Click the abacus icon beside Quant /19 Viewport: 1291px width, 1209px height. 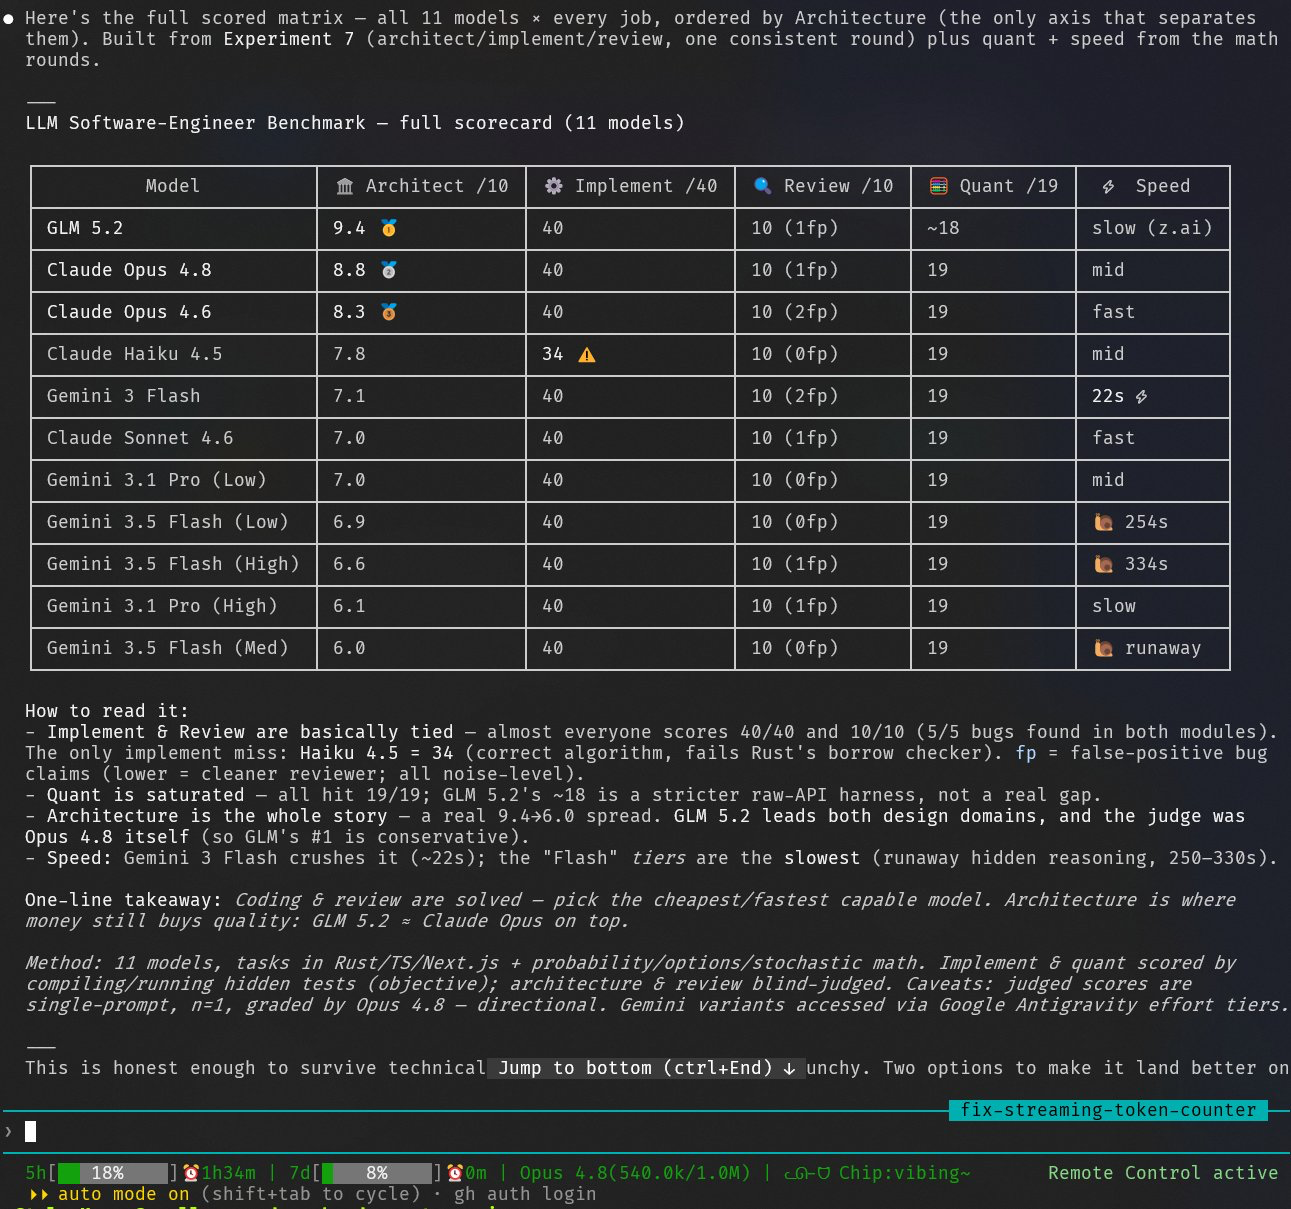point(938,186)
